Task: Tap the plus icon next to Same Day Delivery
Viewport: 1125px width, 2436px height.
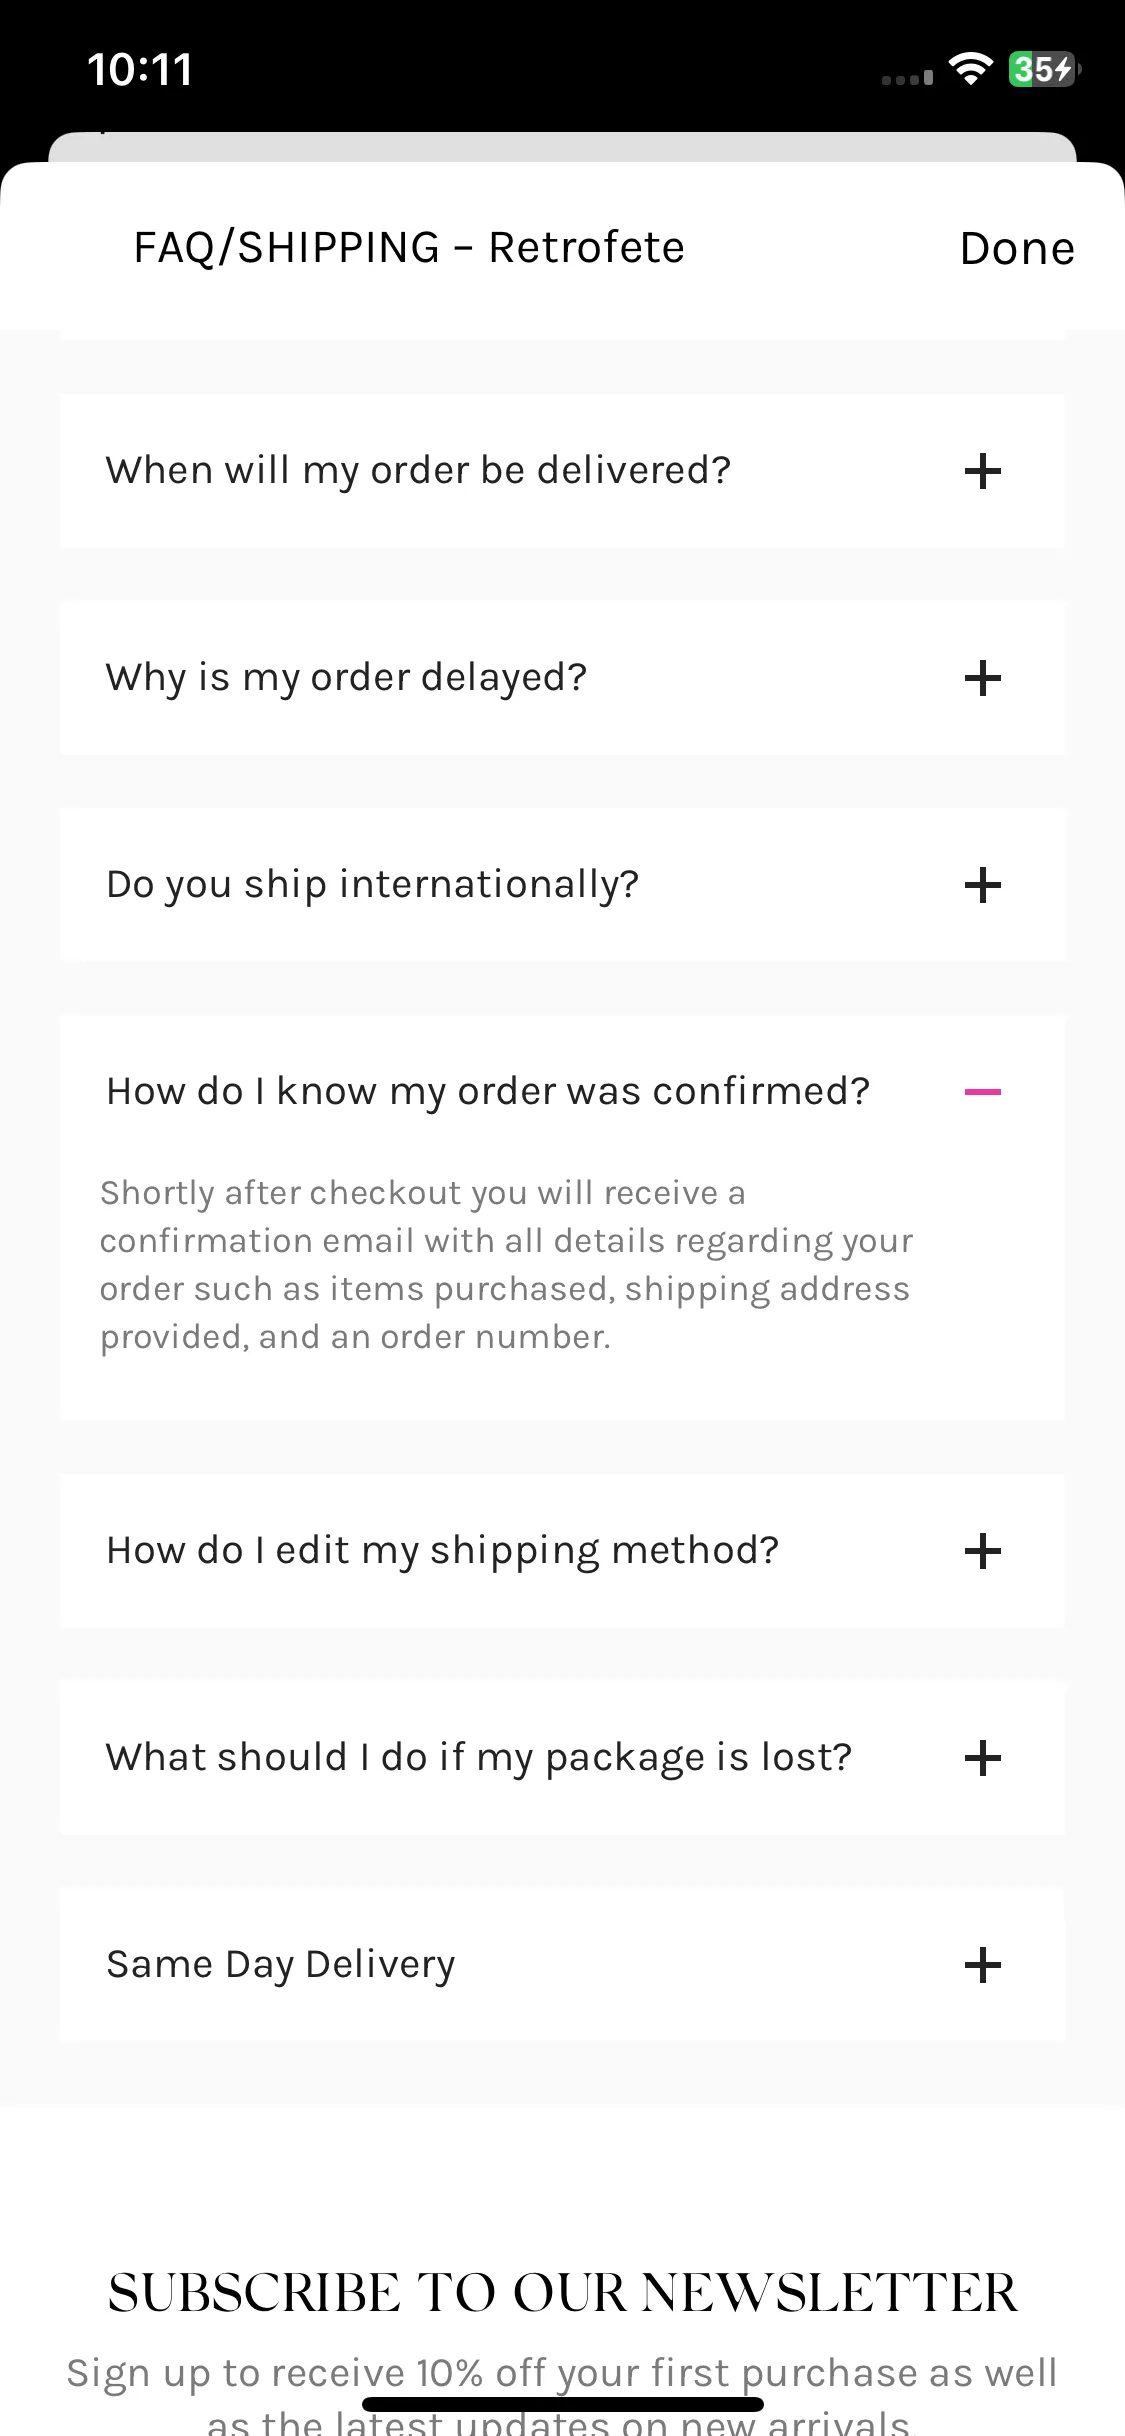Action: 982,1965
